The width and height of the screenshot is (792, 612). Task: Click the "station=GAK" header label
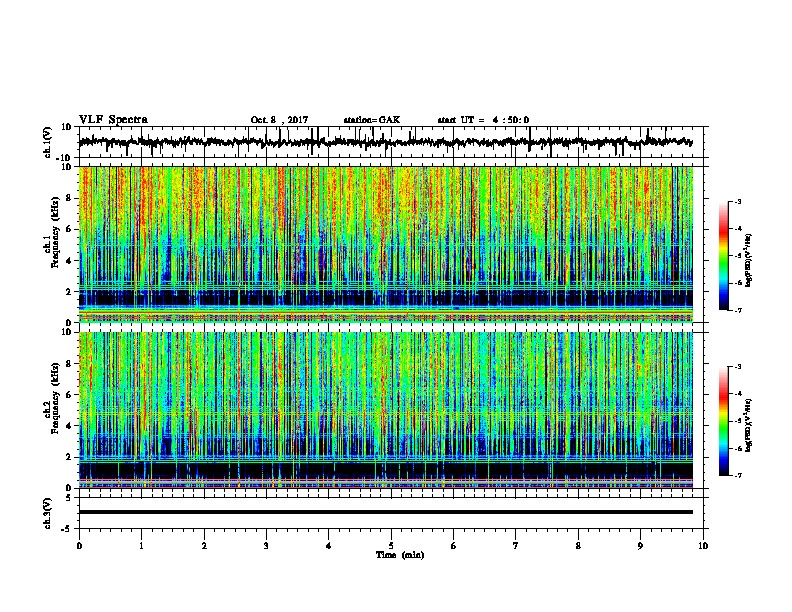pyautogui.click(x=372, y=120)
